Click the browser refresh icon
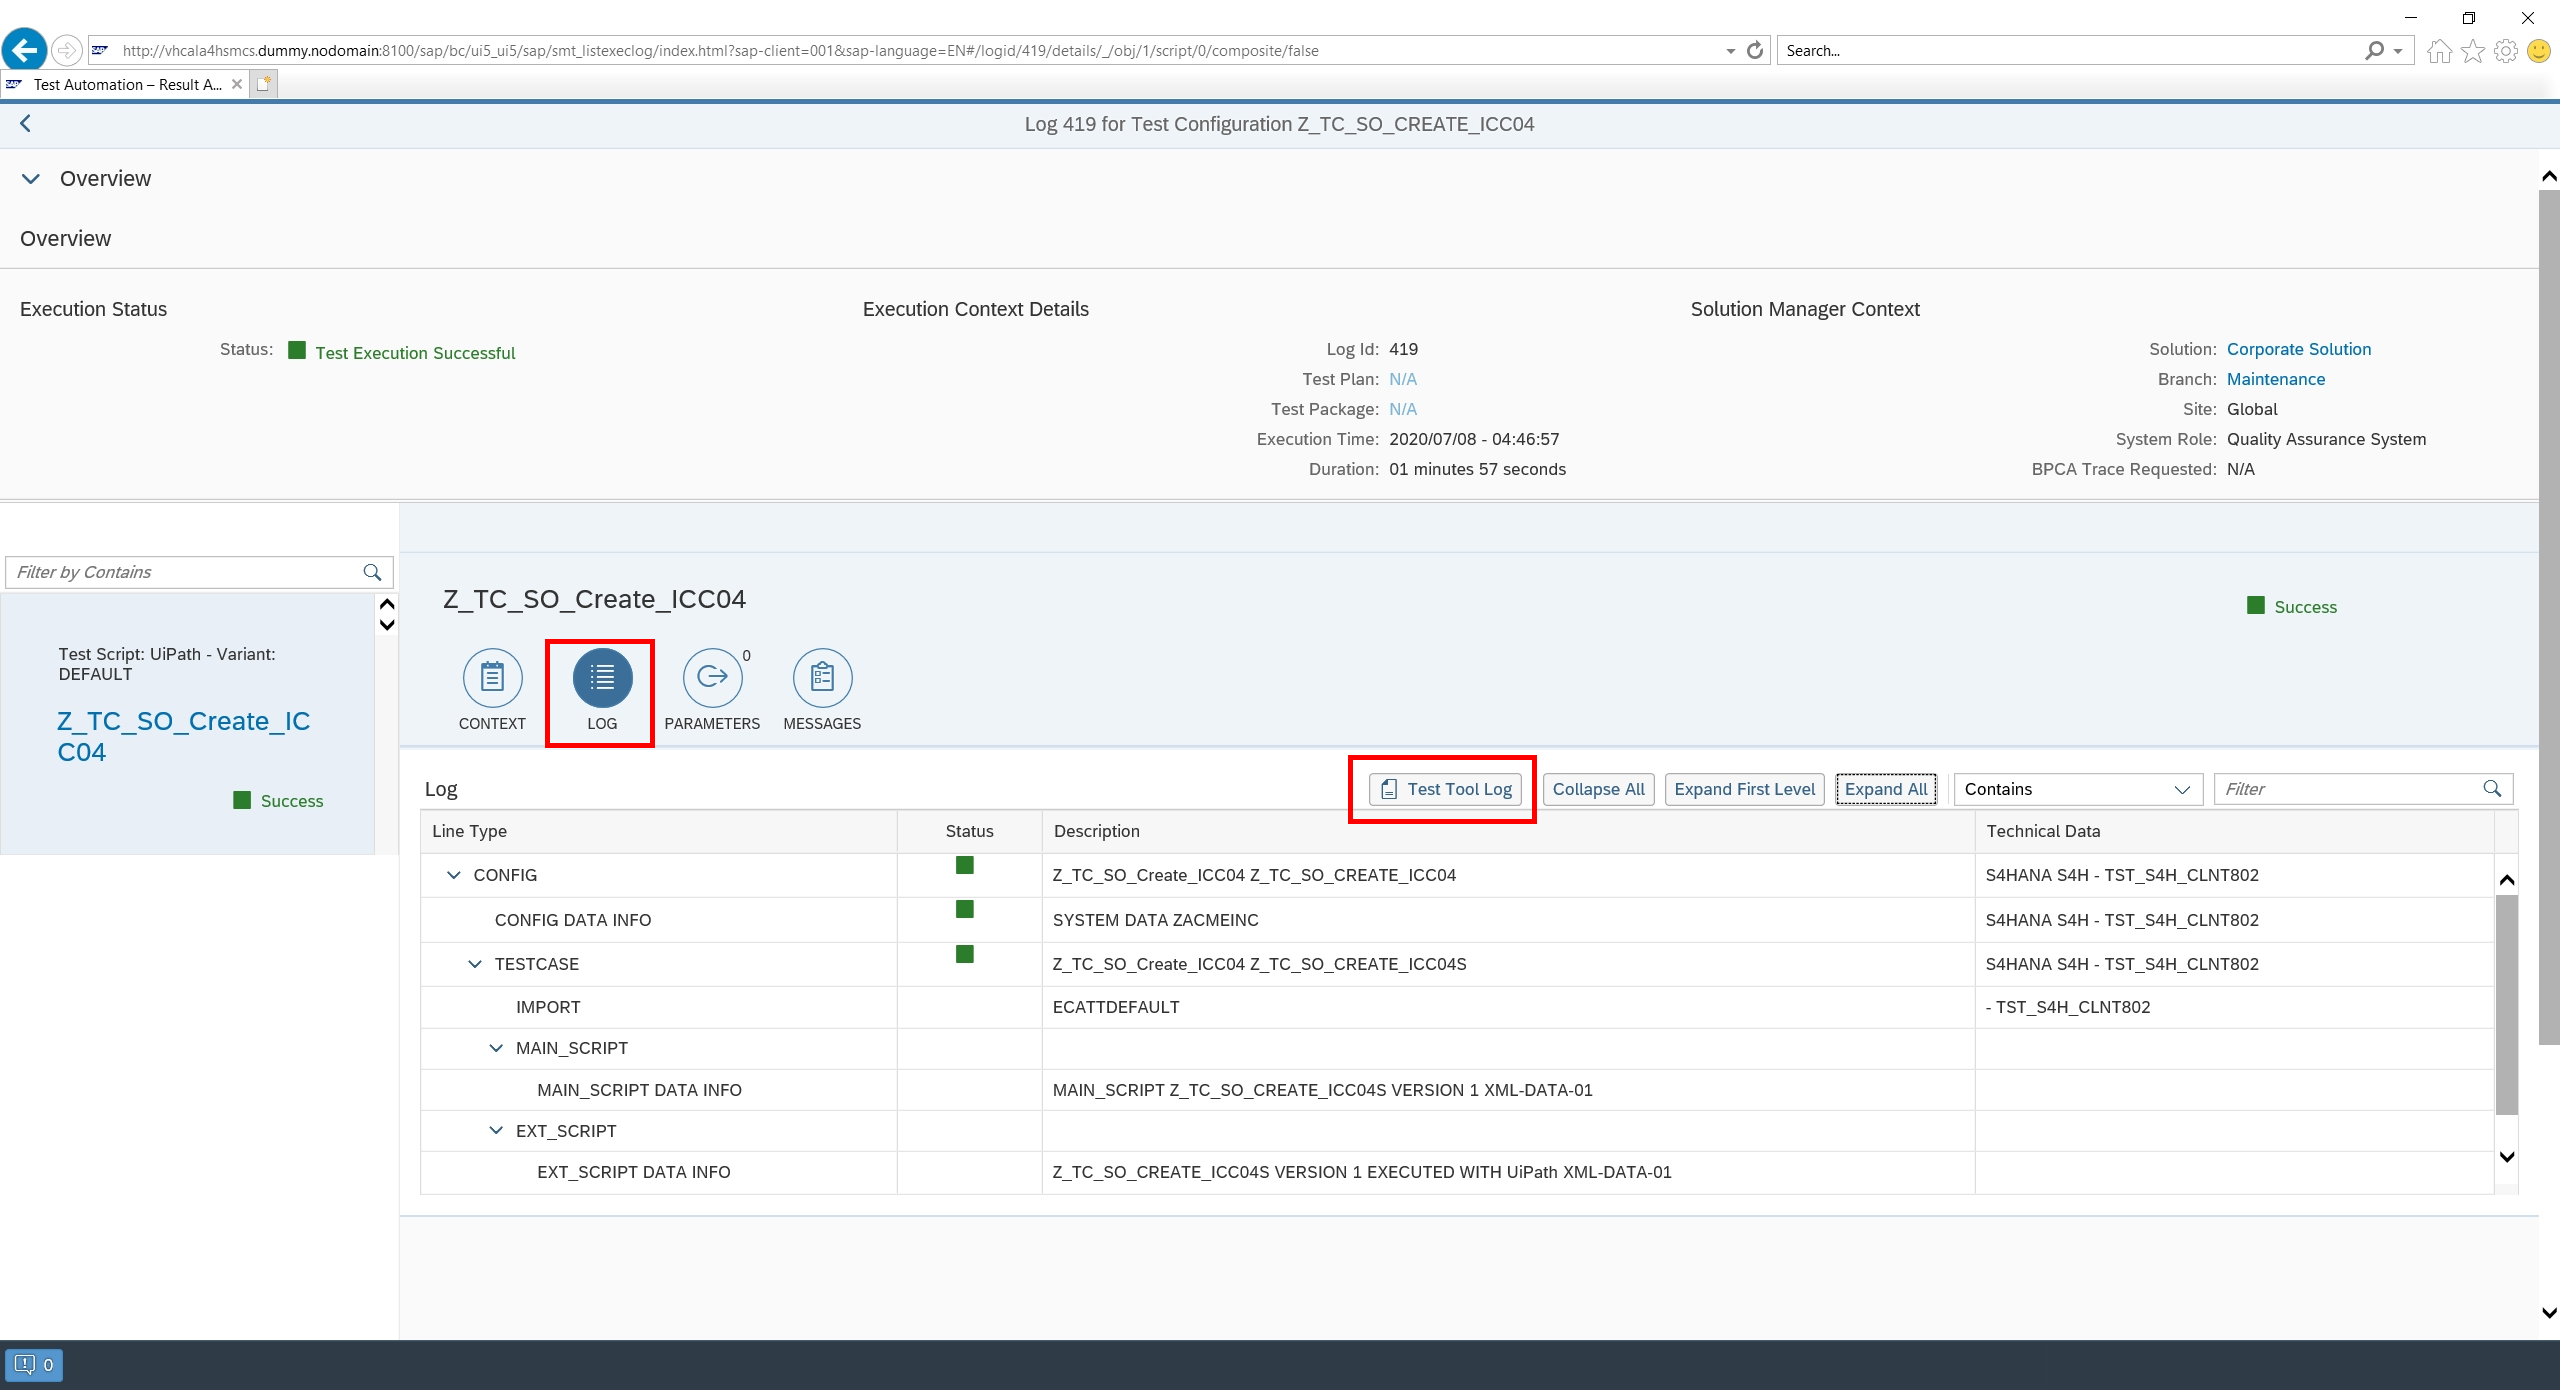The width and height of the screenshot is (2560, 1390). [1755, 50]
